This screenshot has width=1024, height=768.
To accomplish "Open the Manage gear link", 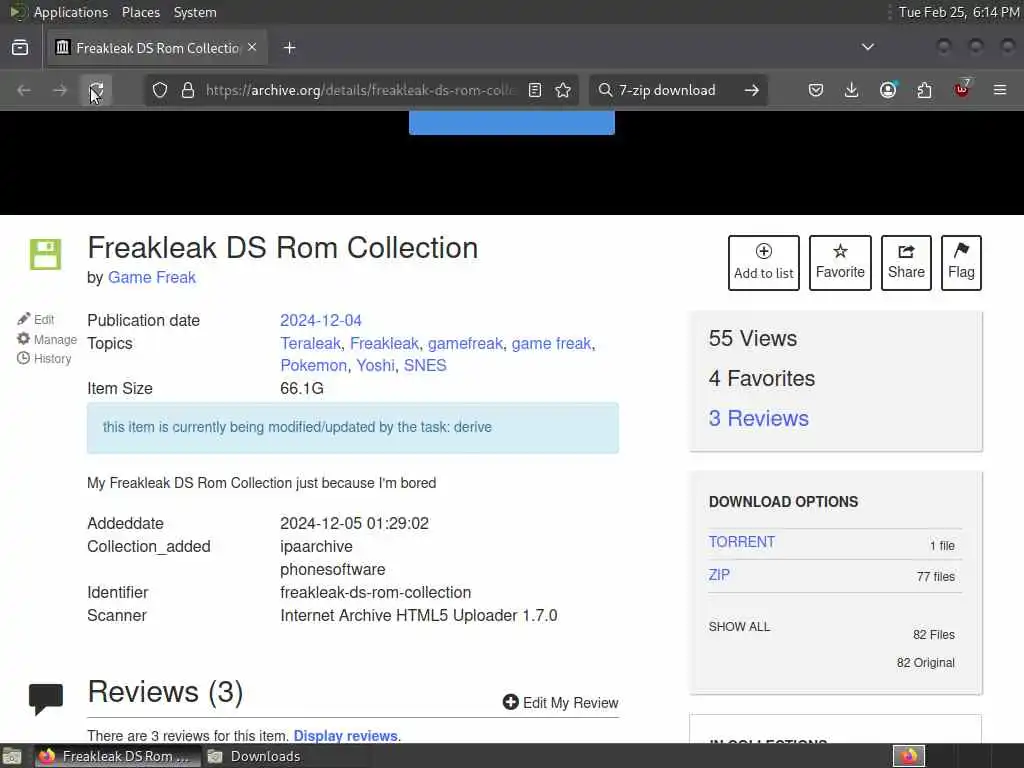I will [x=46, y=339].
